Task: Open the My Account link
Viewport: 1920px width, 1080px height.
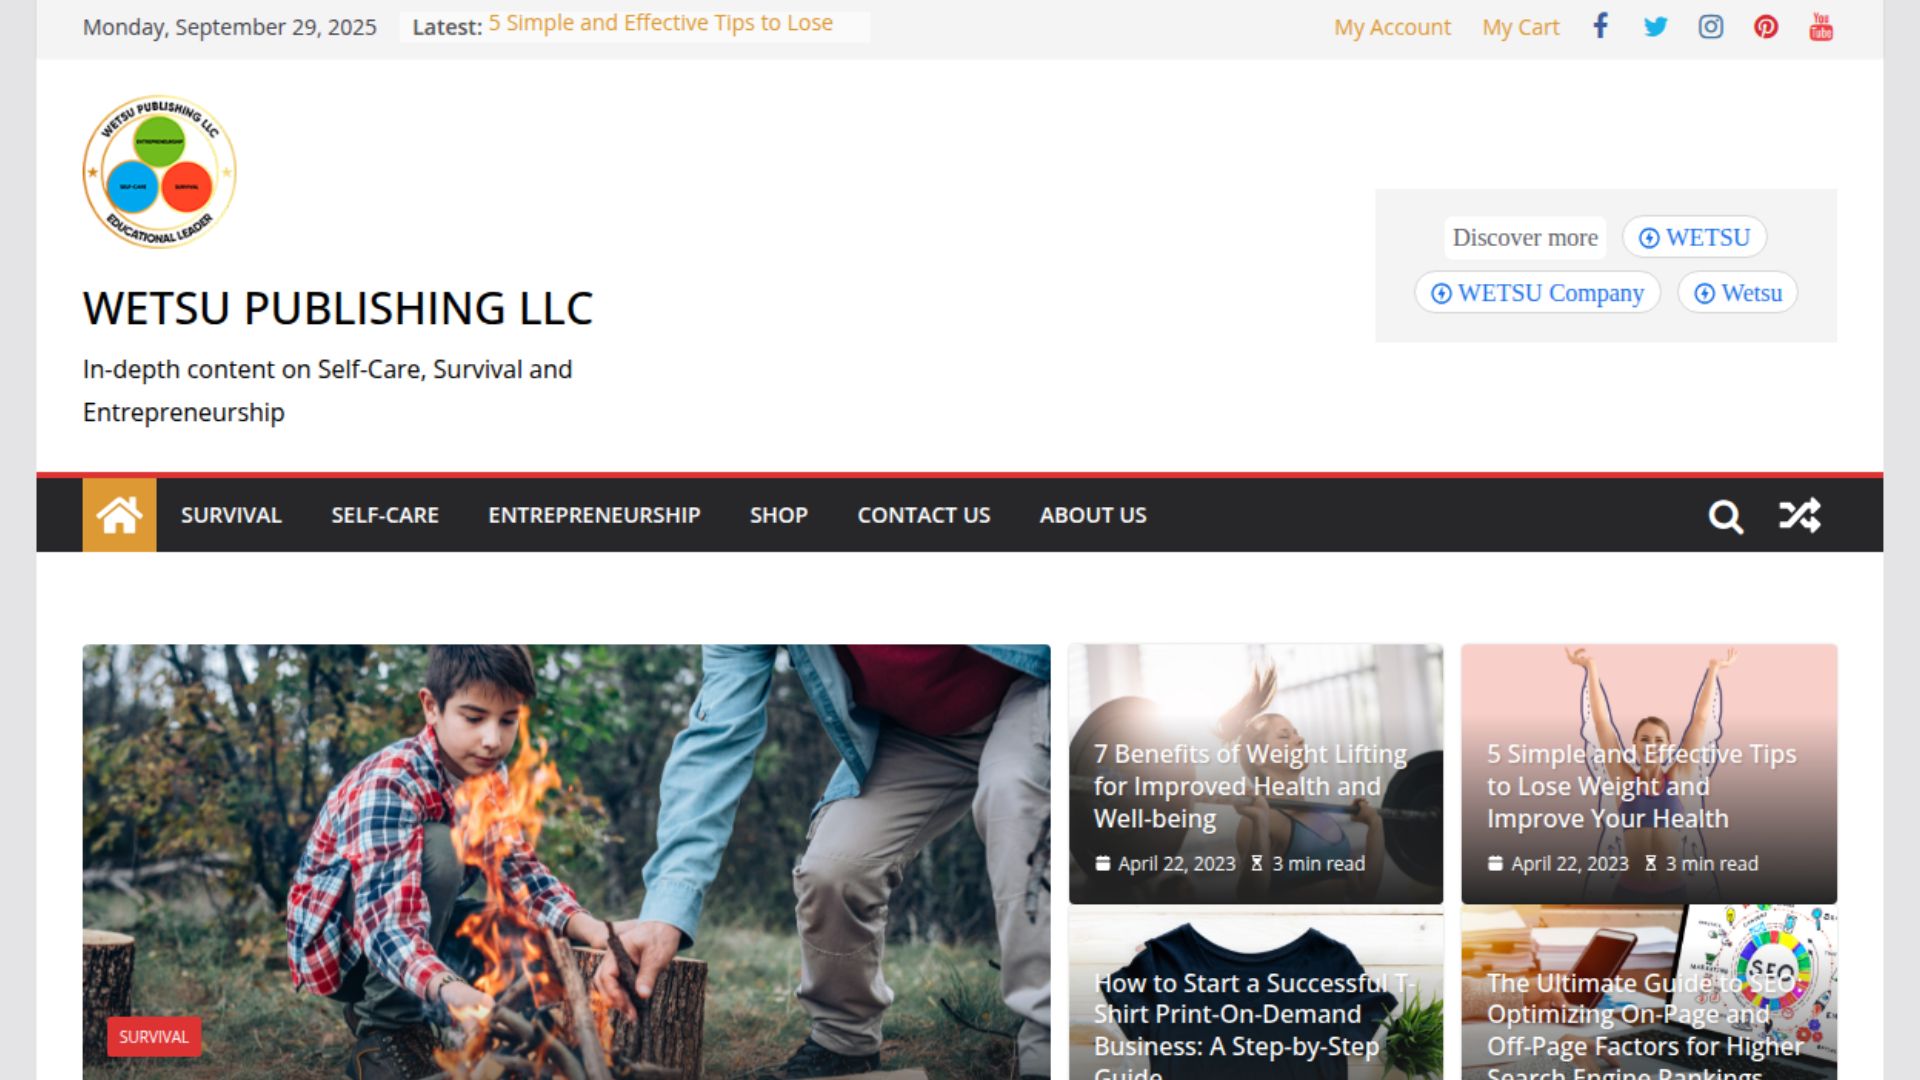Action: coord(1392,27)
